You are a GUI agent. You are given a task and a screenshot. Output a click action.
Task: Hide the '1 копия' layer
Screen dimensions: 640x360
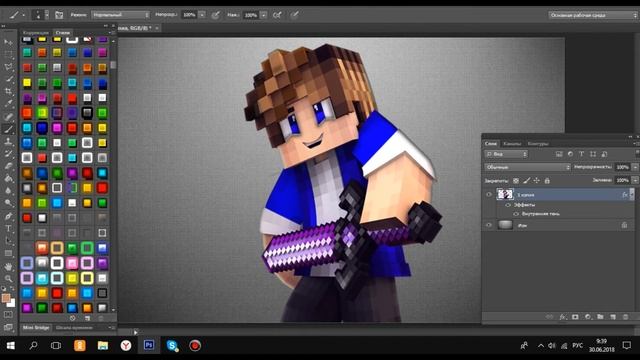coord(489,195)
